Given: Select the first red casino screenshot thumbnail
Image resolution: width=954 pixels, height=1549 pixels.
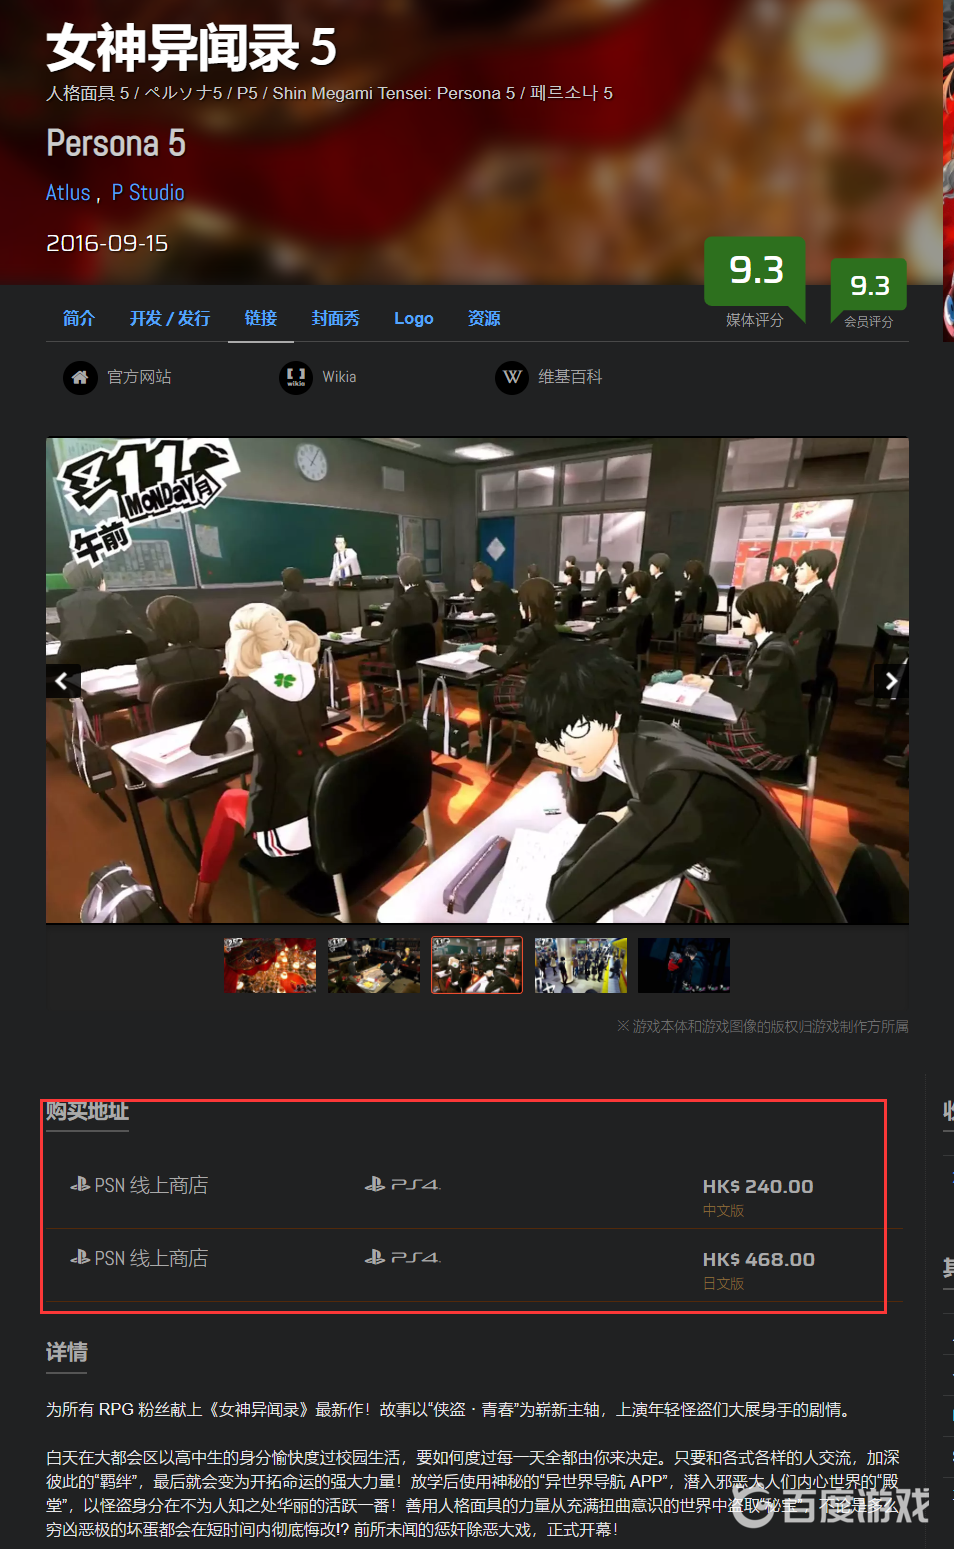Looking at the screenshot, I should (270, 965).
